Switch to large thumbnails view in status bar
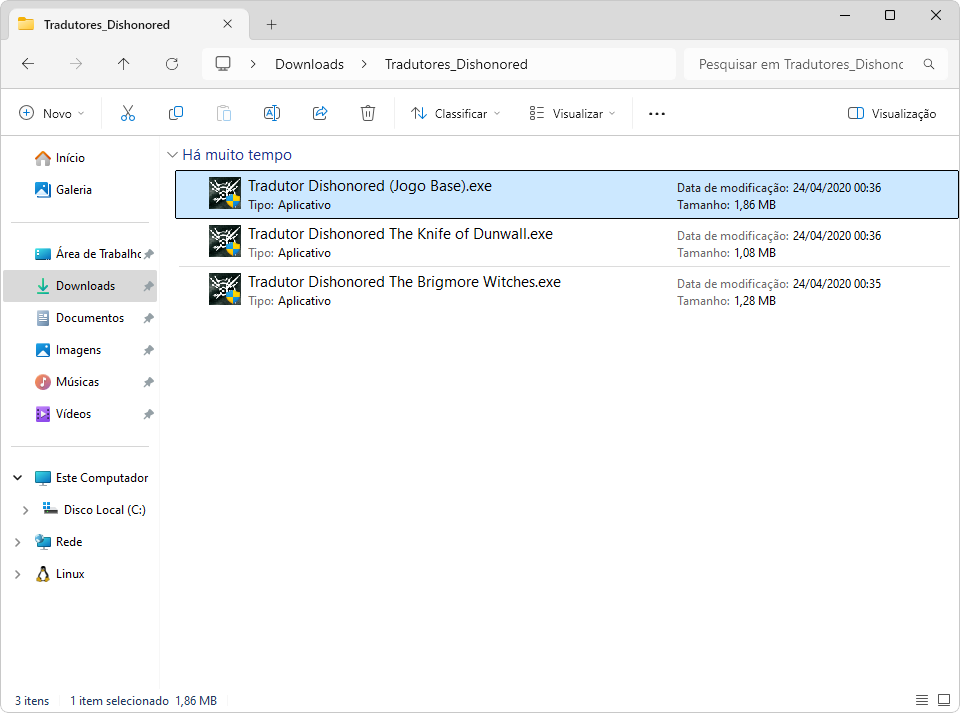Viewport: 960px width, 713px height. click(x=944, y=700)
